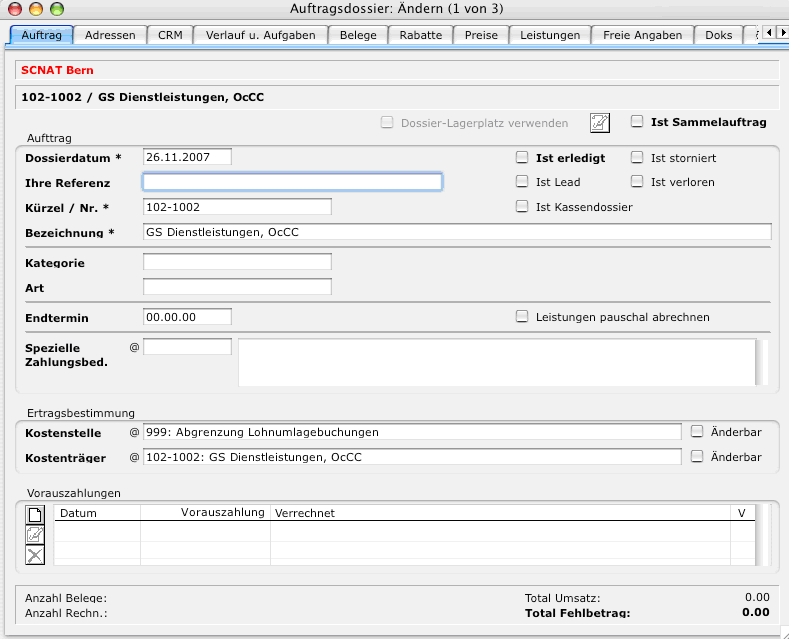The width and height of the screenshot is (789, 639).
Task: Open the Verlauf u. Aufgaben tab
Action: pyautogui.click(x=260, y=35)
